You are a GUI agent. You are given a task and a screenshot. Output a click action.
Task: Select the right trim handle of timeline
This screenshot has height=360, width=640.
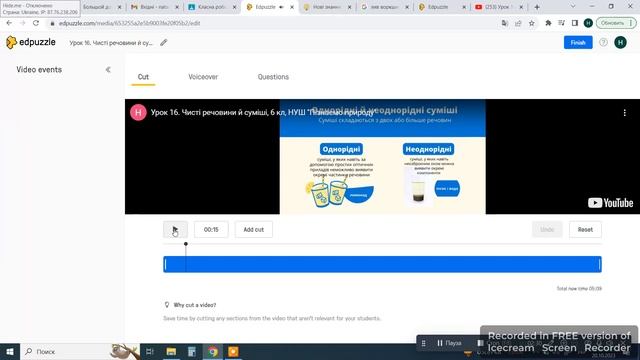point(600,264)
